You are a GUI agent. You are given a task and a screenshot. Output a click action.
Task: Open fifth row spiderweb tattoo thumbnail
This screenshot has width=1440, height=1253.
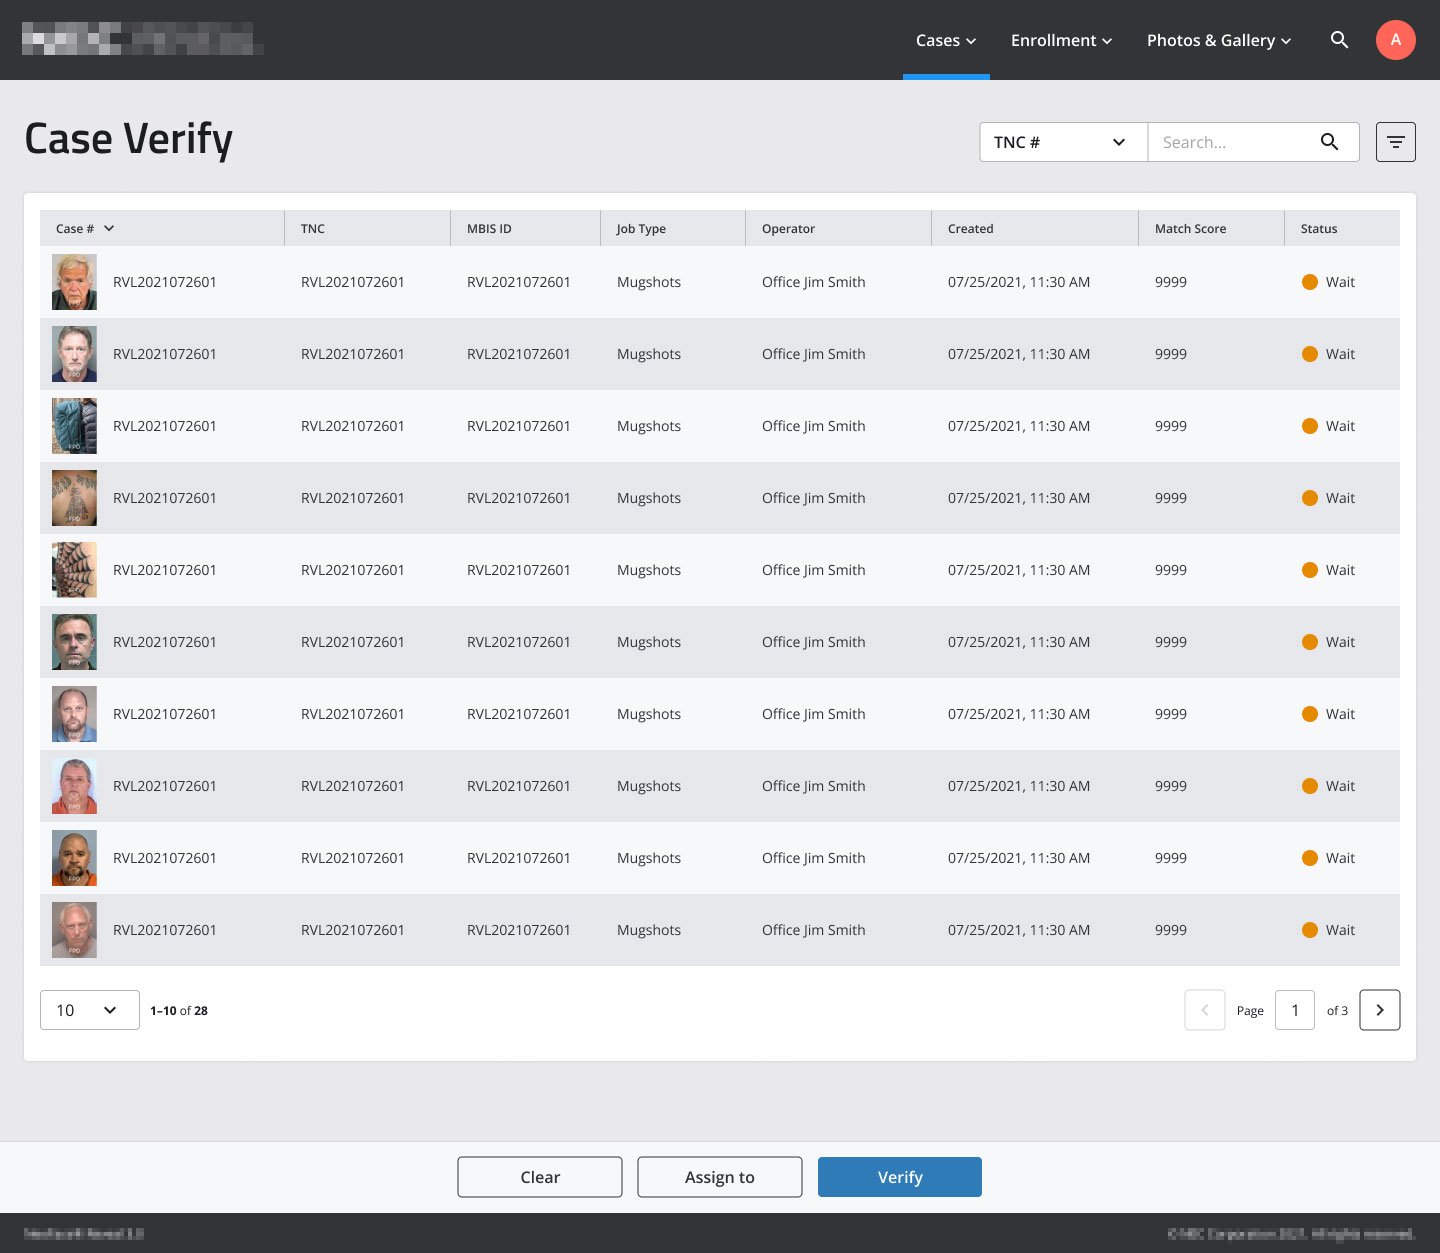[74, 570]
